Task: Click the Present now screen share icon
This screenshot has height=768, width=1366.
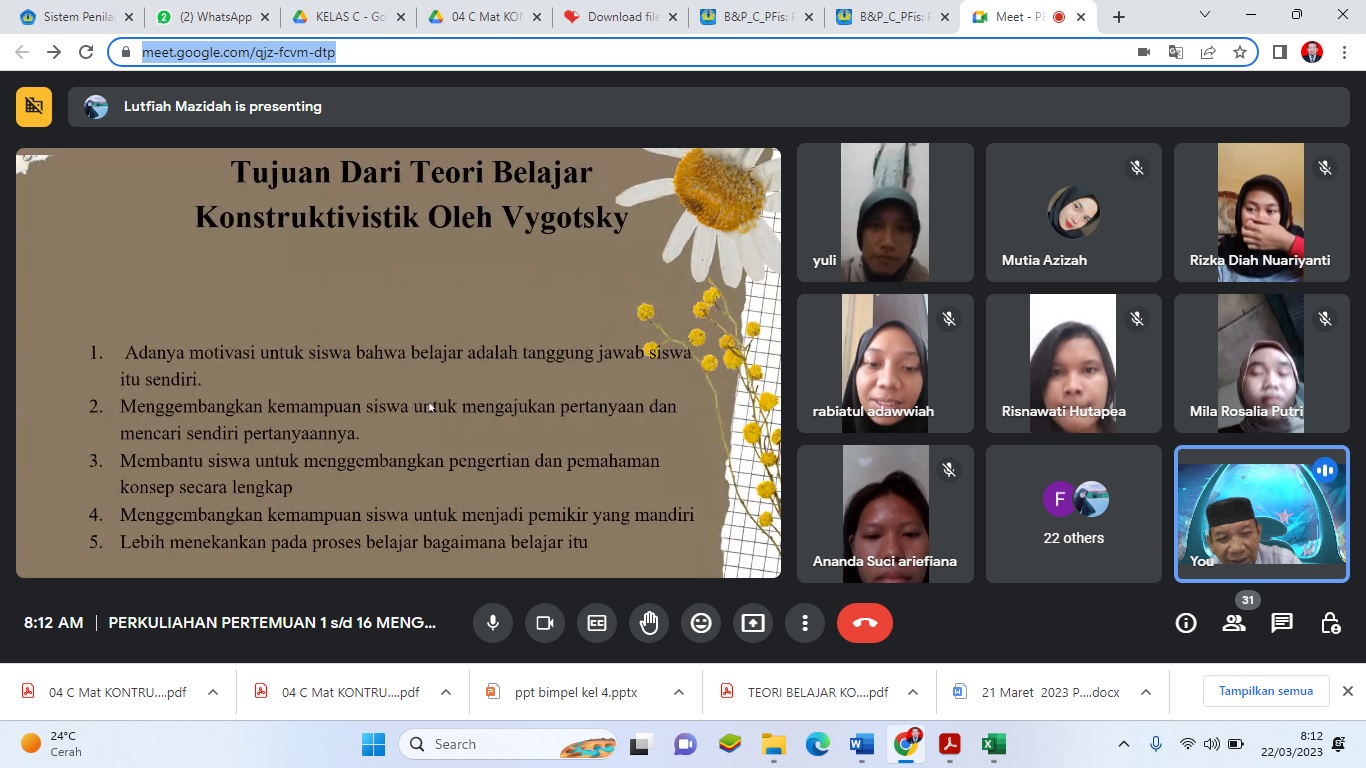Action: point(753,623)
